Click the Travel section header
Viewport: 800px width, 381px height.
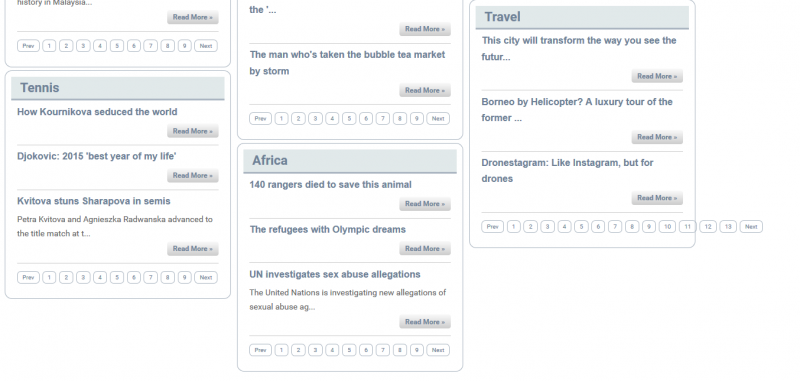582,17
